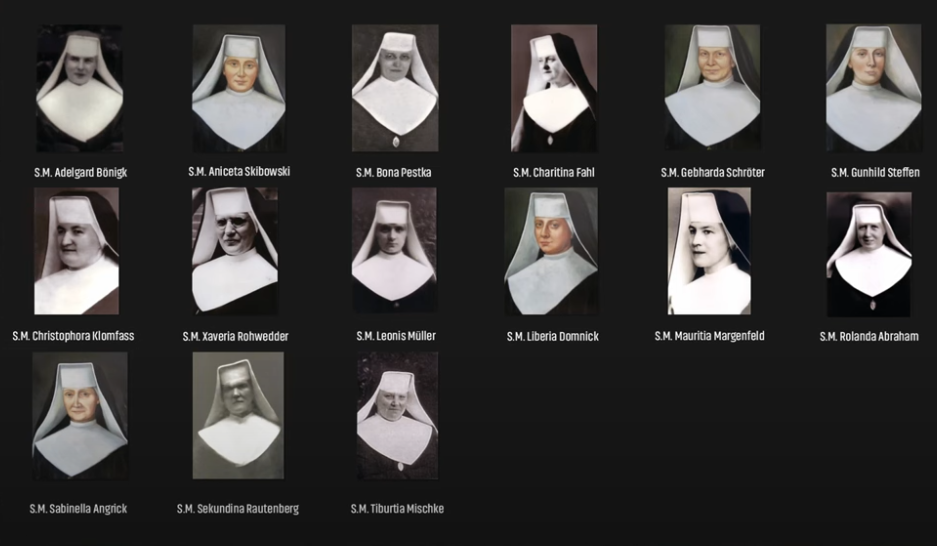The width and height of the screenshot is (937, 546).
Task: Click the S.M. Bona Pestka portrait
Action: [395, 88]
